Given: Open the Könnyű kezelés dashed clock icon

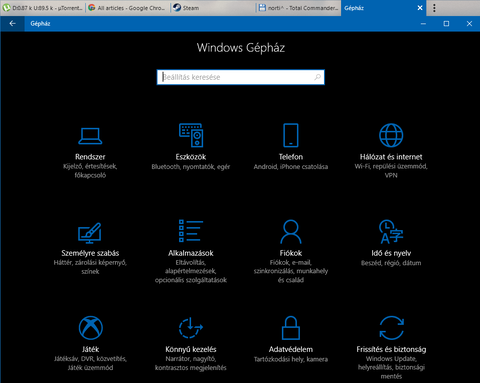Looking at the screenshot, I should coord(191,328).
